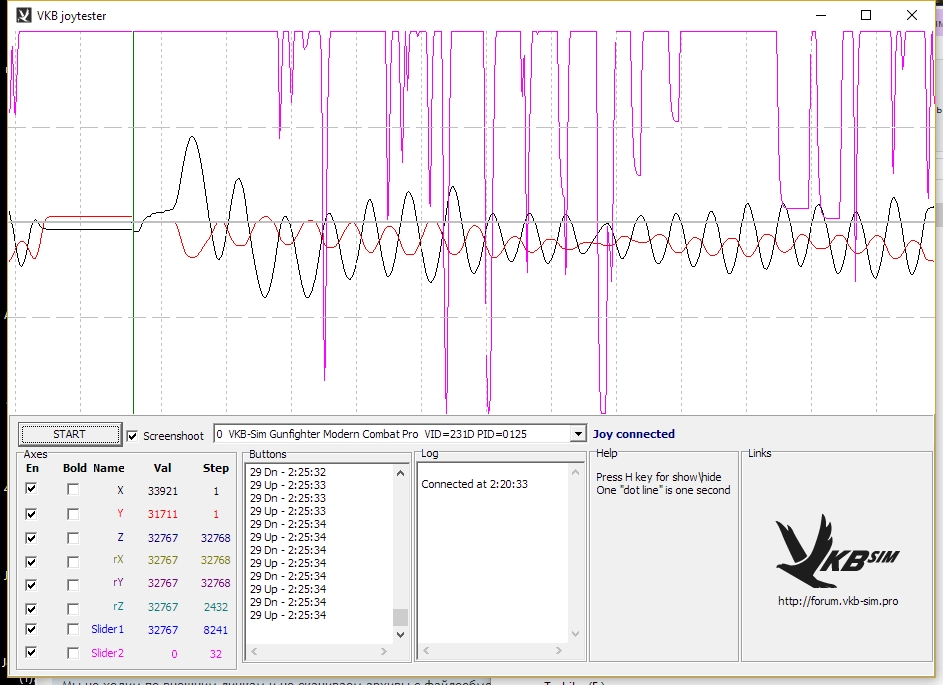Screen dimensions: 943x685
Task: Enable Bold for Slider2
Action: point(73,653)
